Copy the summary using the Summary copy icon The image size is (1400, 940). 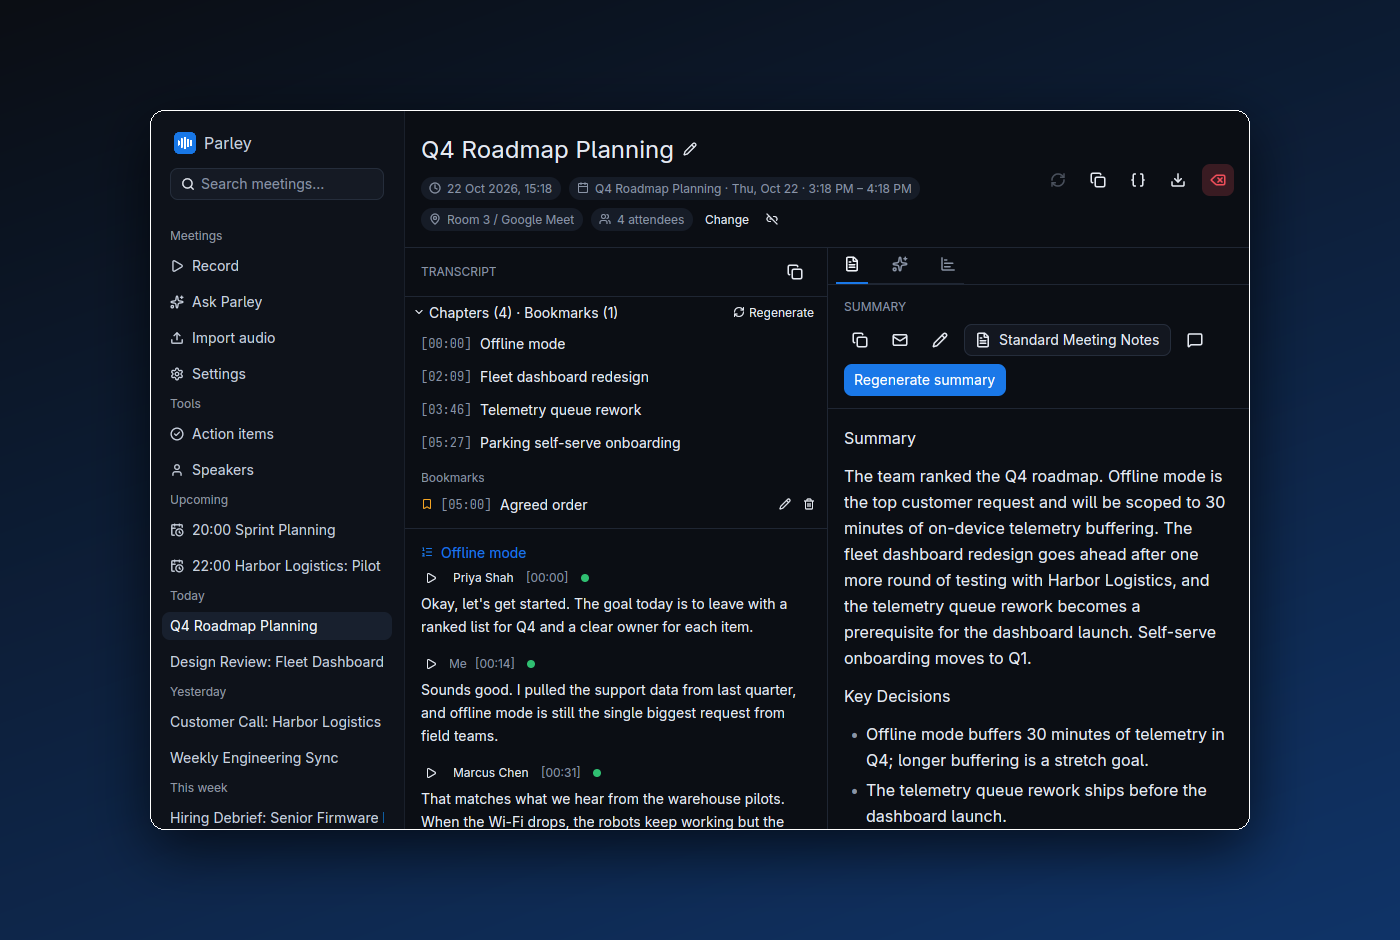pyautogui.click(x=860, y=340)
